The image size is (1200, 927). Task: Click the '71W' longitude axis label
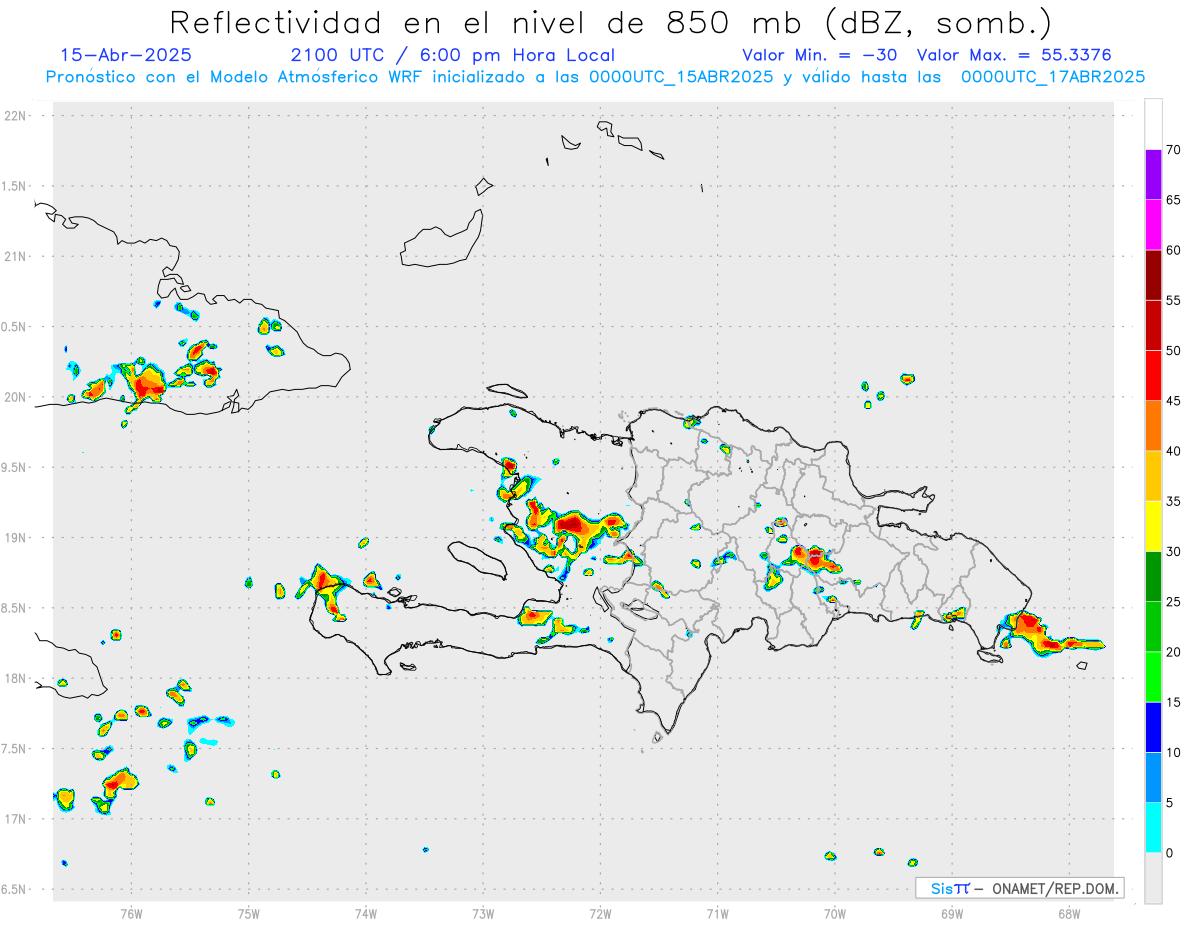[x=717, y=913]
